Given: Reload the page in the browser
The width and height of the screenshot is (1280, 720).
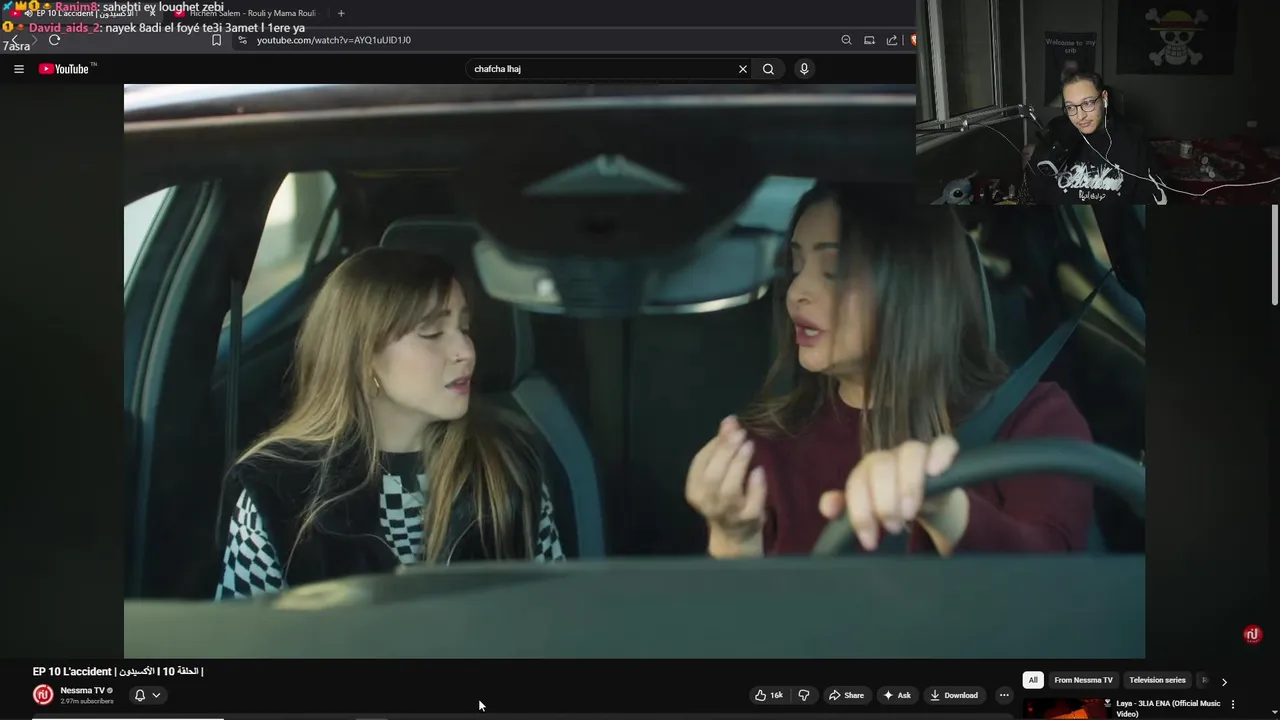Looking at the screenshot, I should (x=54, y=40).
